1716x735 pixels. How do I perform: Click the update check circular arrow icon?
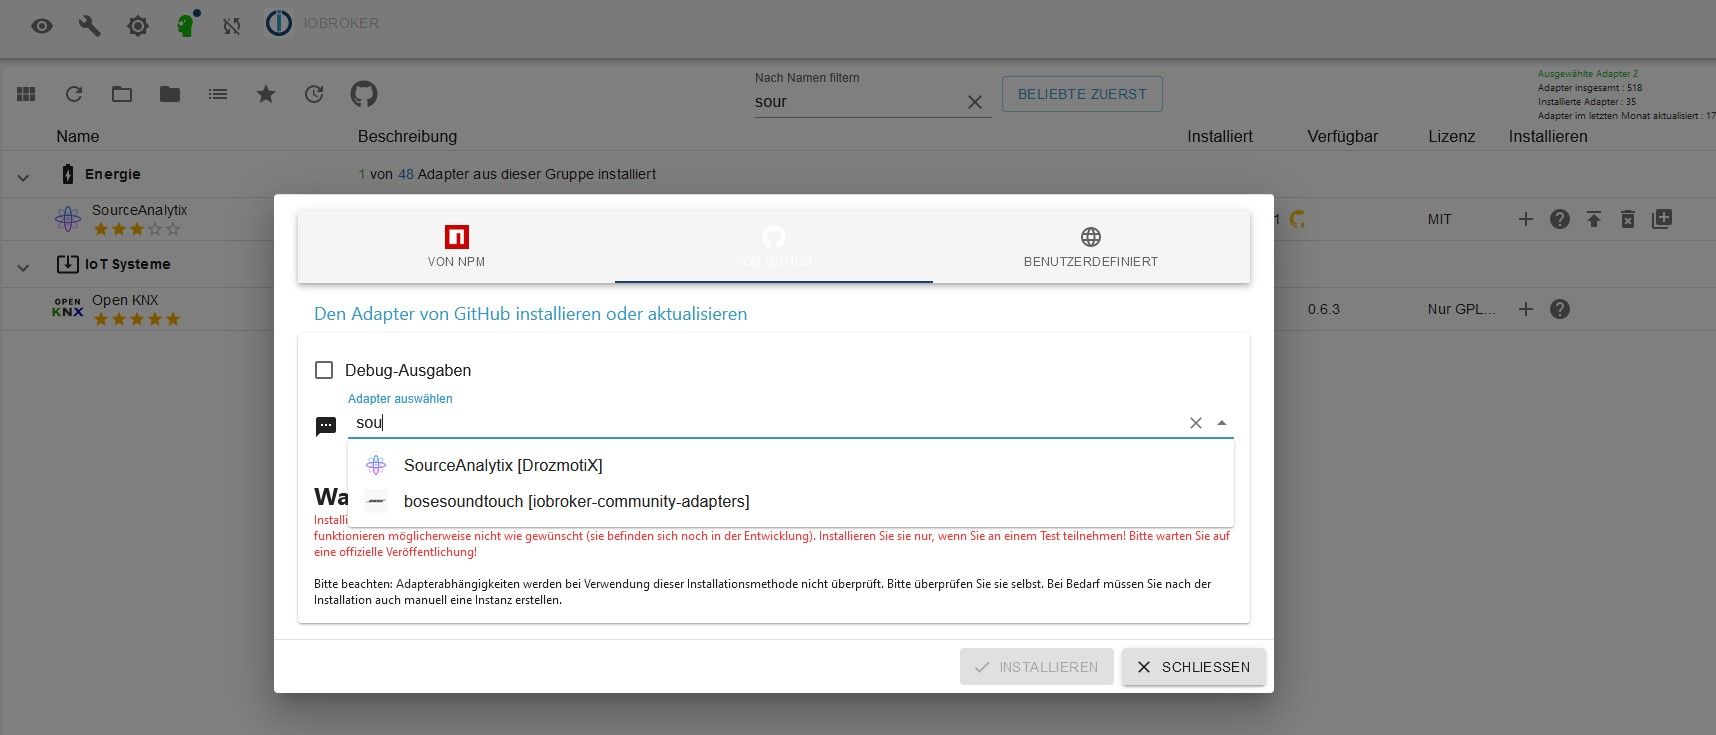[314, 94]
